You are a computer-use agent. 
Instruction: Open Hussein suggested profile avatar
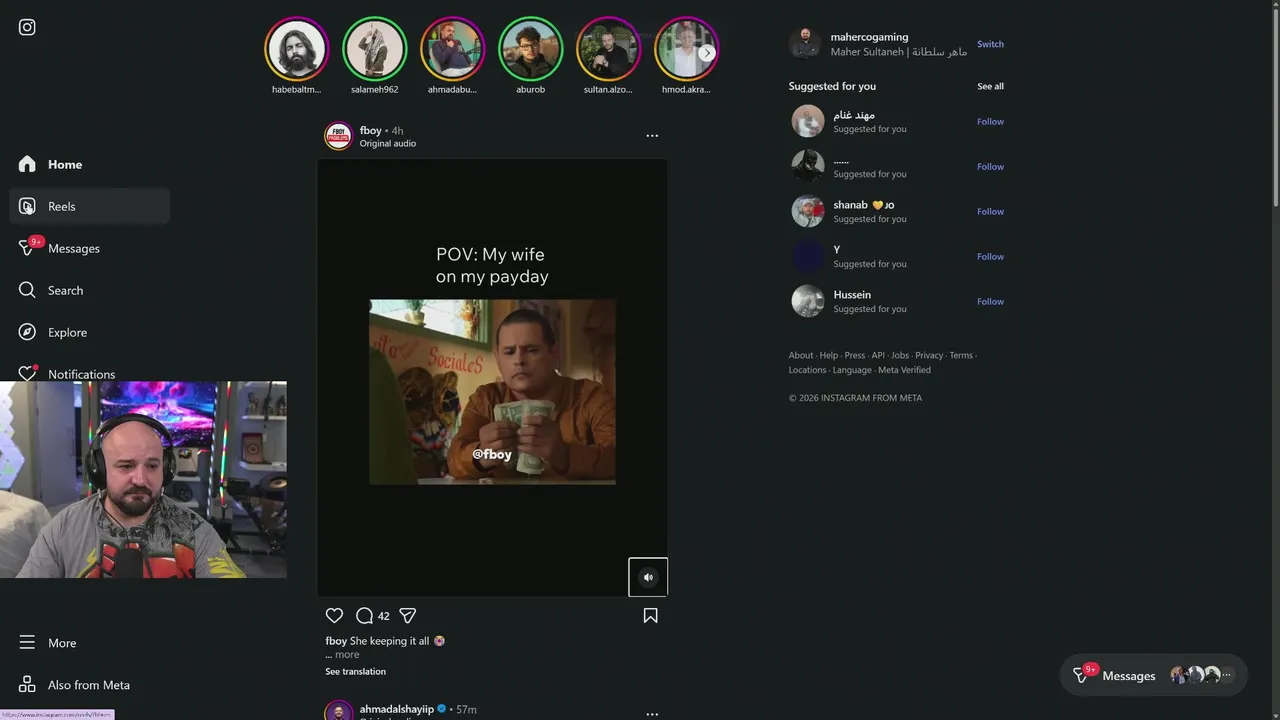(x=808, y=301)
